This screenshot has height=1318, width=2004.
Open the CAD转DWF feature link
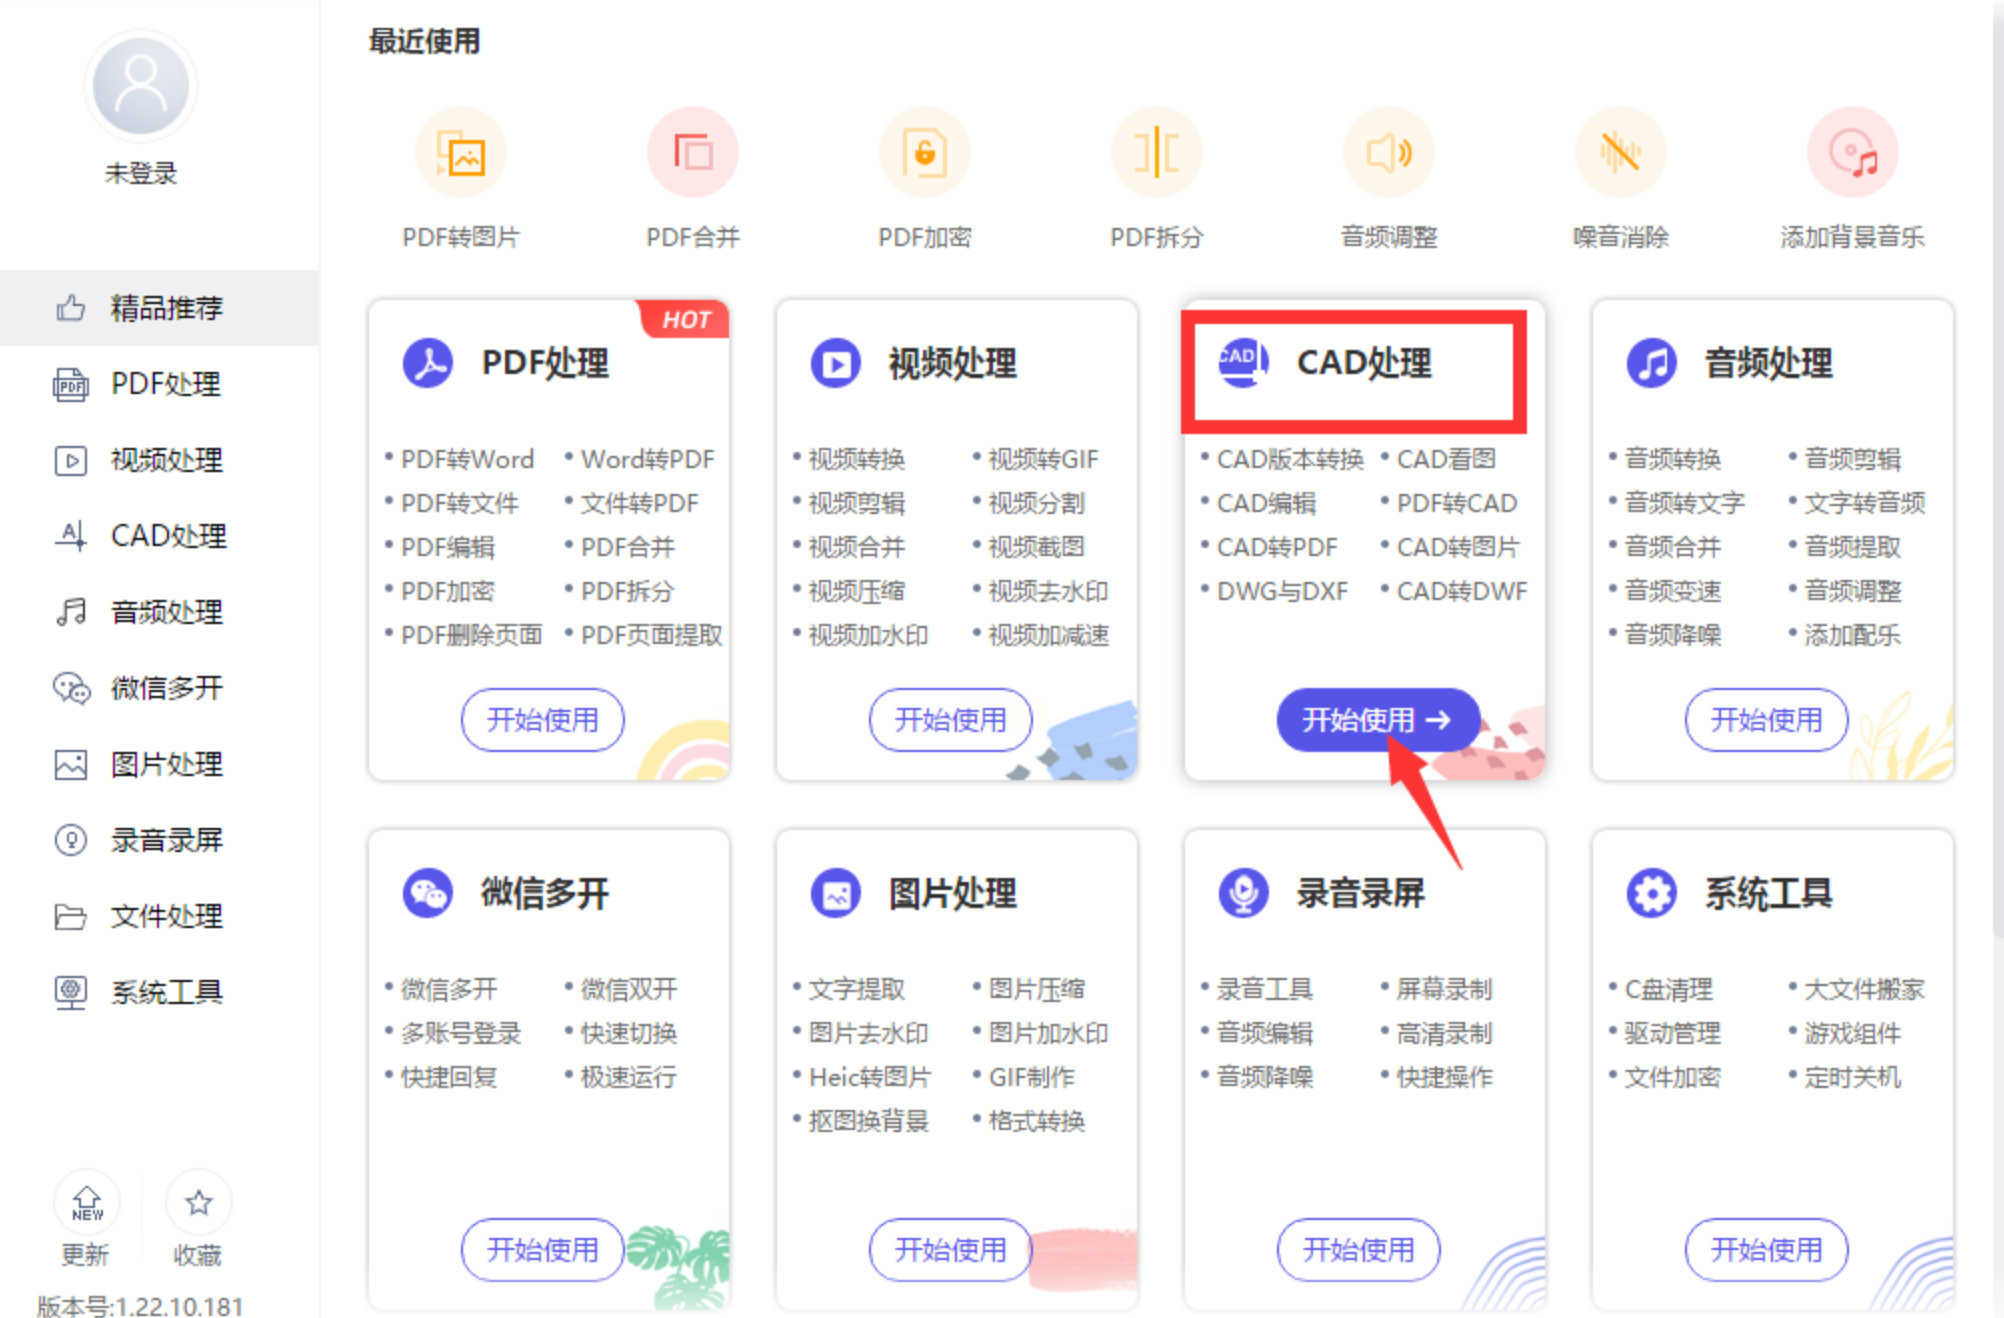pyautogui.click(x=1462, y=591)
